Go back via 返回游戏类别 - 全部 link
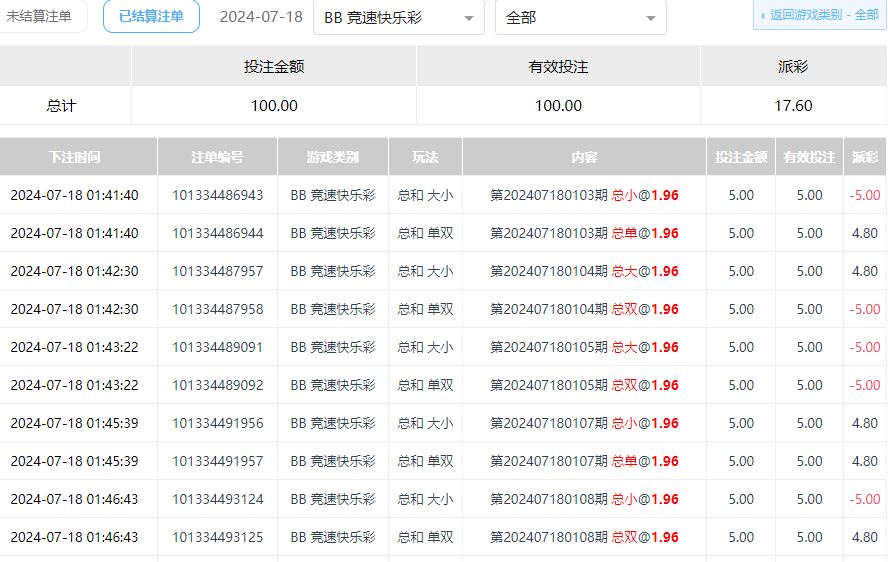Image resolution: width=888 pixels, height=562 pixels. [x=819, y=16]
